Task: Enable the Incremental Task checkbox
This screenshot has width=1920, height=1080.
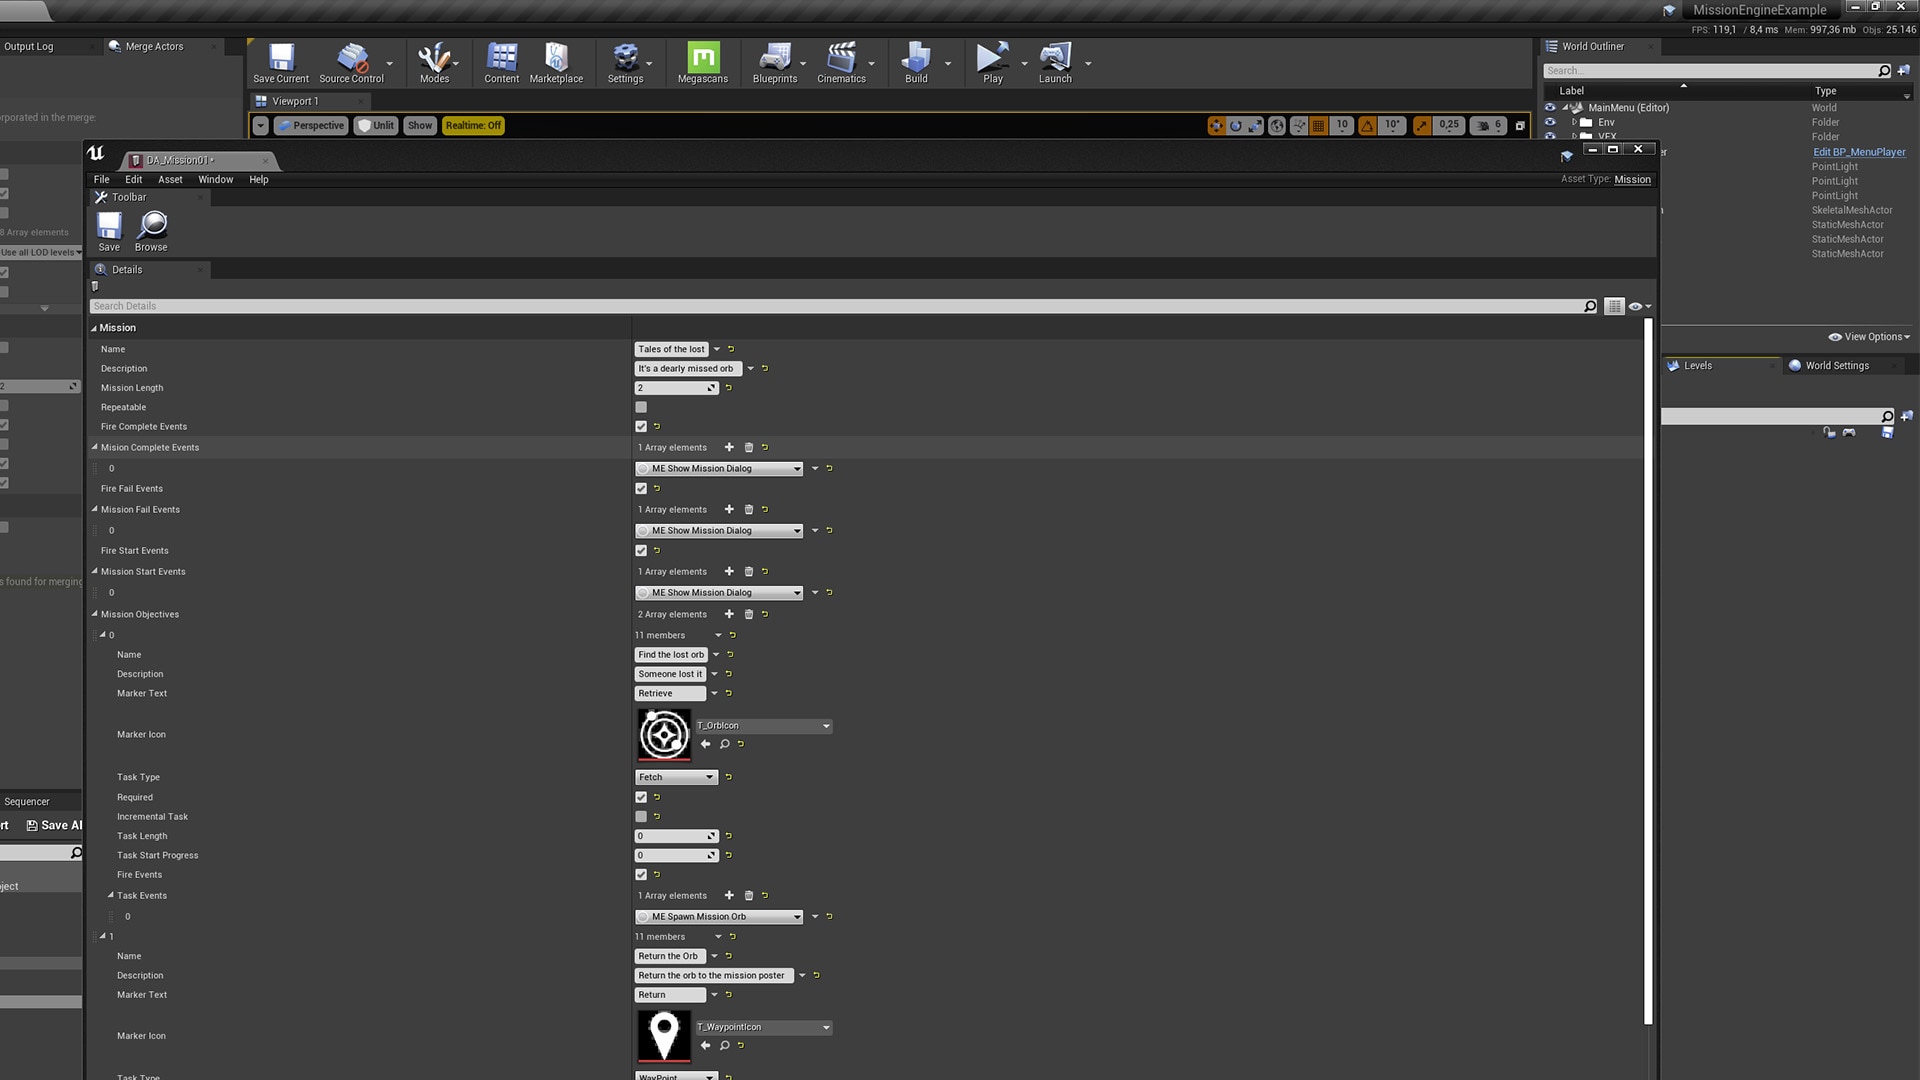Action: (641, 816)
